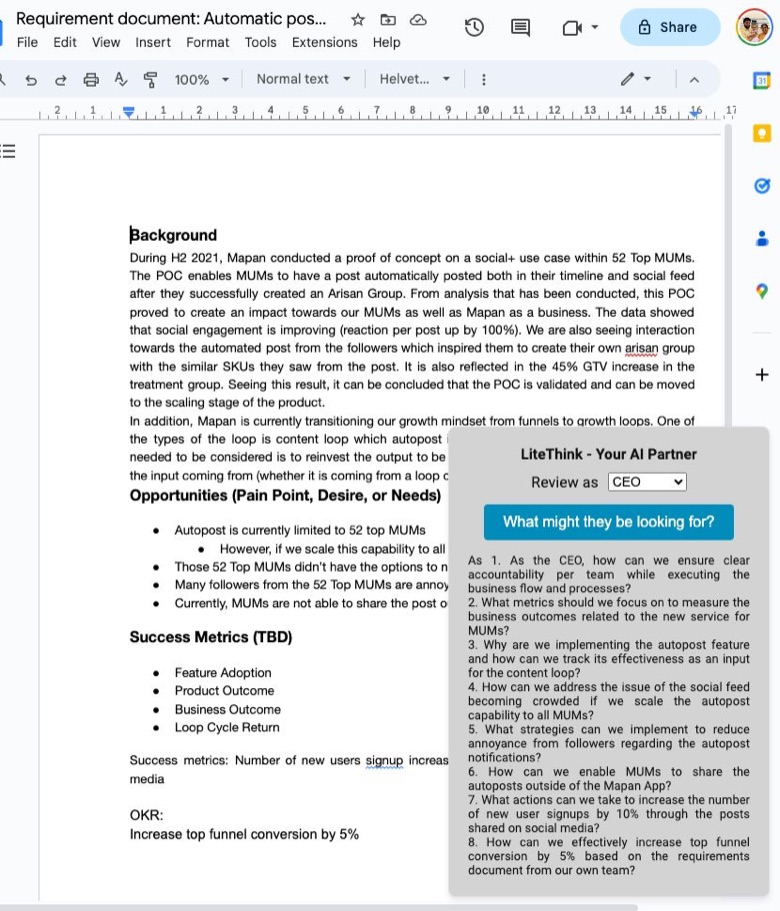Viewport: 780px width, 911px height.
Task: Click the 'OKR:' line
Action: pyautogui.click(x=146, y=815)
